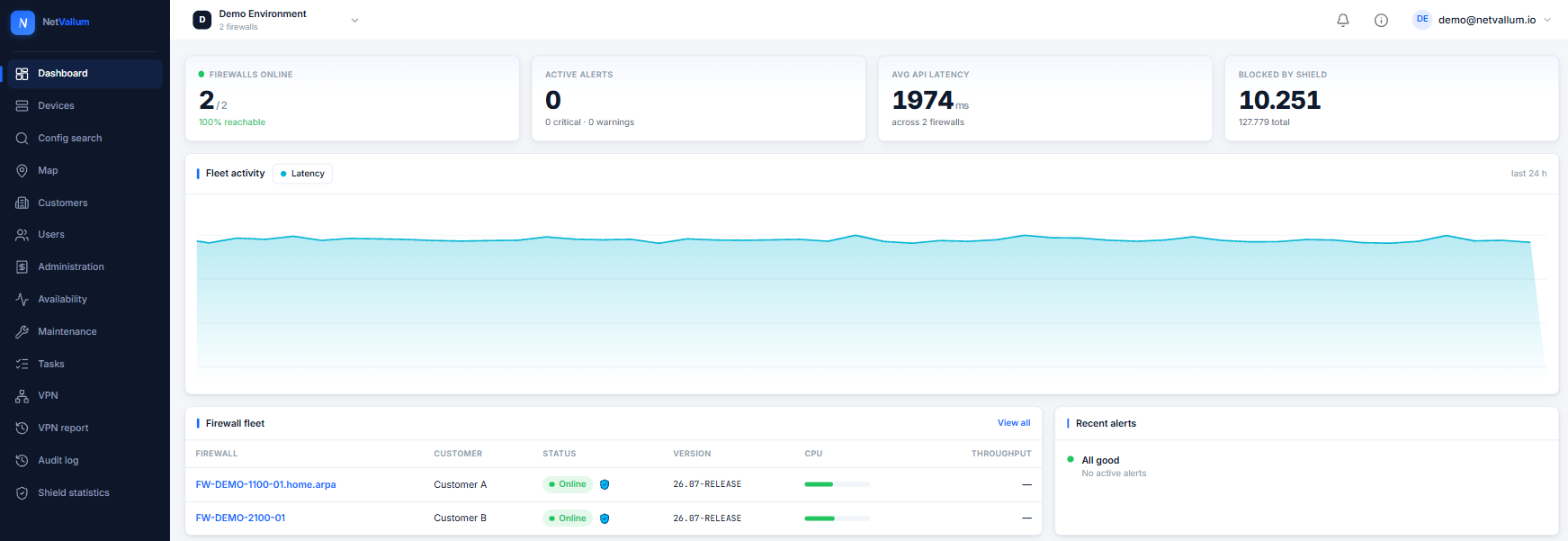Open VPN menu item
This screenshot has width=1568, height=541.
pos(85,396)
